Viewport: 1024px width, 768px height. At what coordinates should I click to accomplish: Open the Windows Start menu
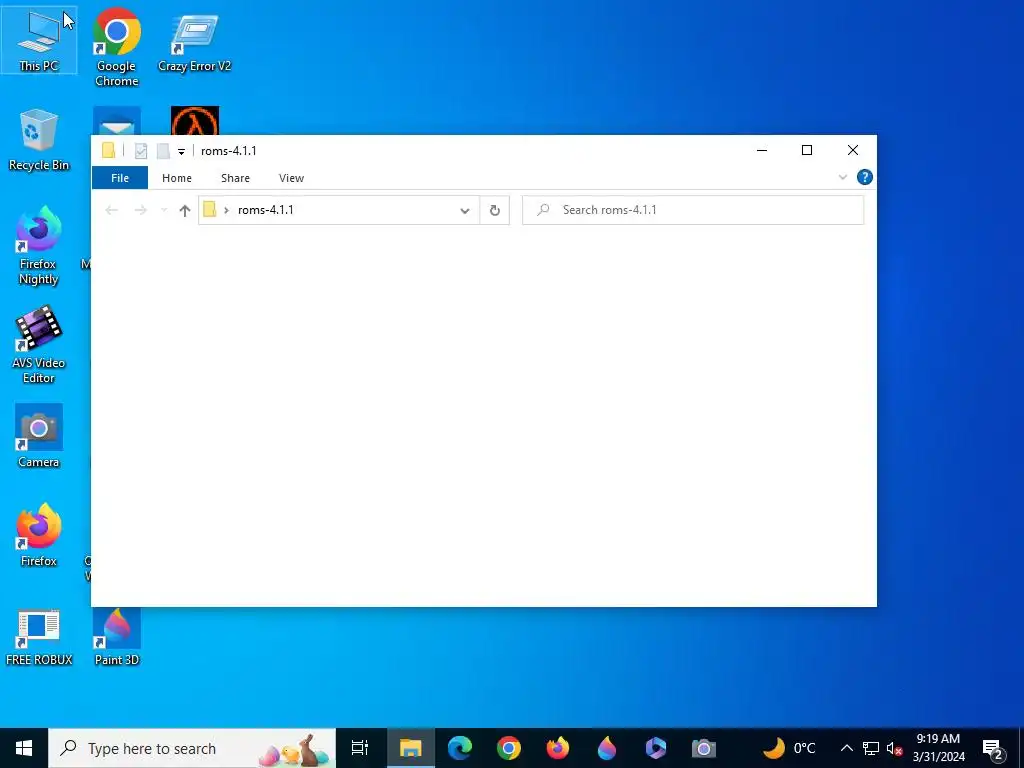point(24,748)
